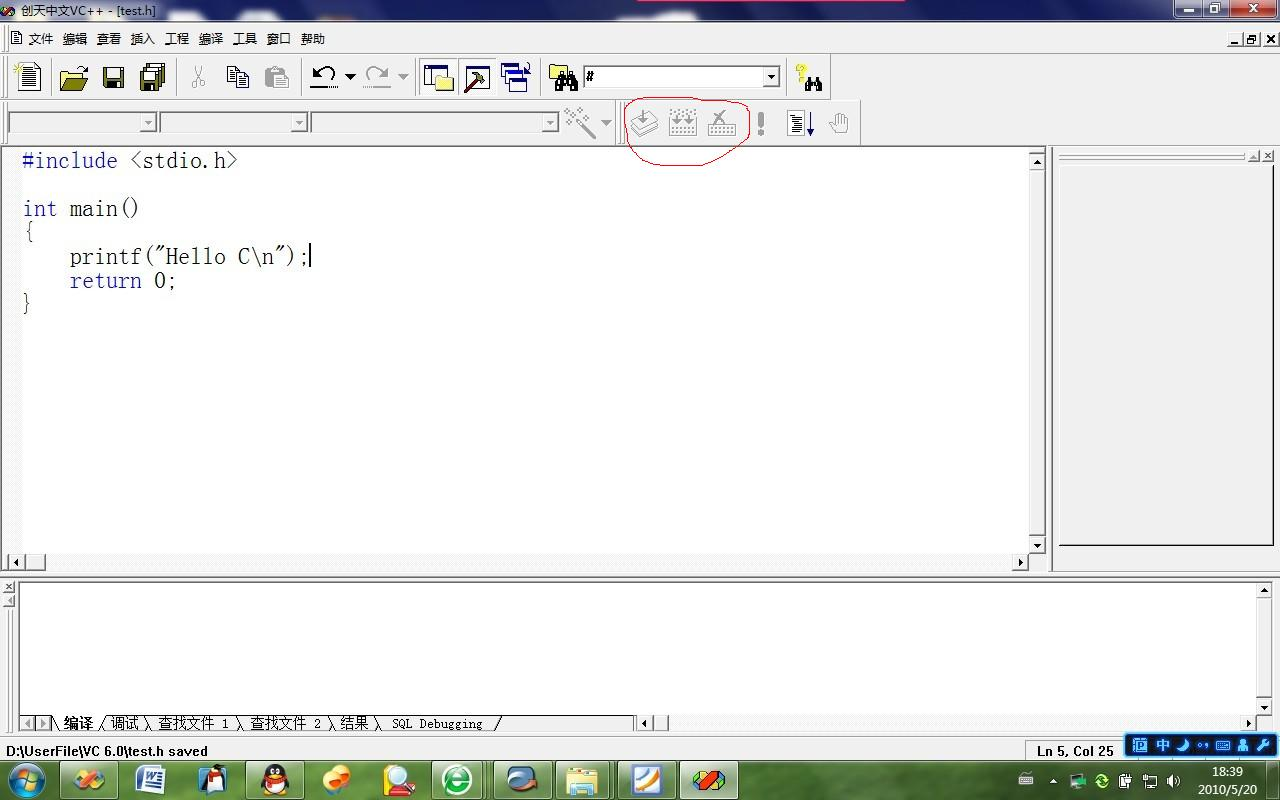Start debugging with Go icon
Screen dimensions: 1280x800
800,123
